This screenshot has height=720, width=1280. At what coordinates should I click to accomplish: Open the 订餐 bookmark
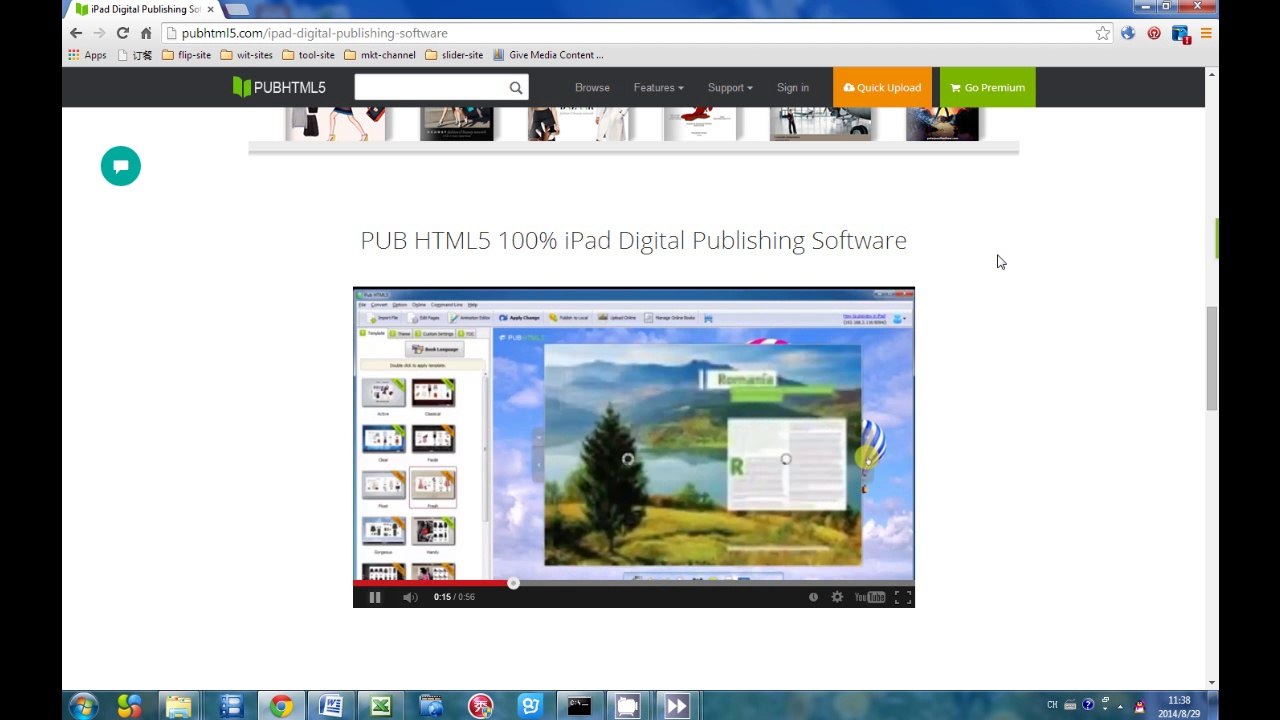pyautogui.click(x=135, y=55)
